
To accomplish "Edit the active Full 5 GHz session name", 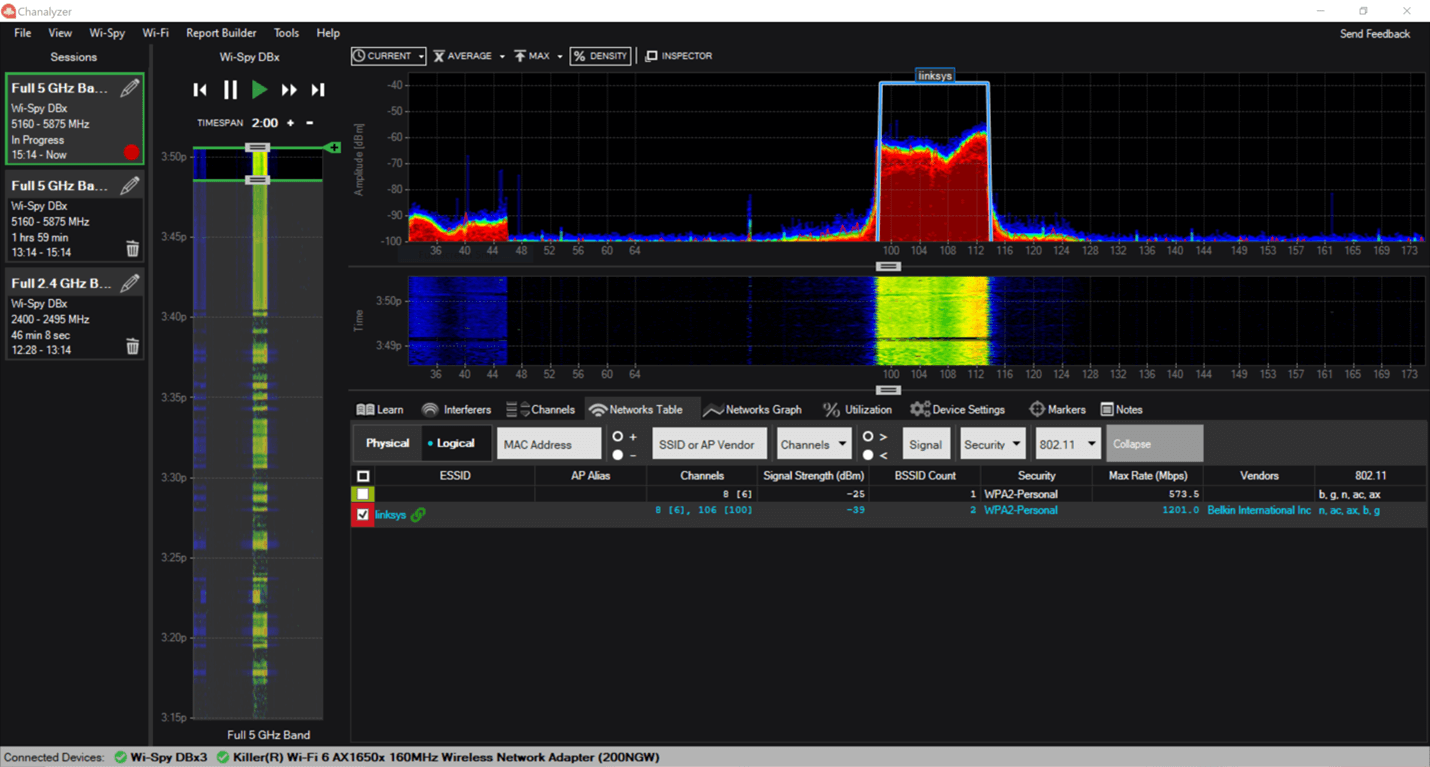I will [x=130, y=89].
